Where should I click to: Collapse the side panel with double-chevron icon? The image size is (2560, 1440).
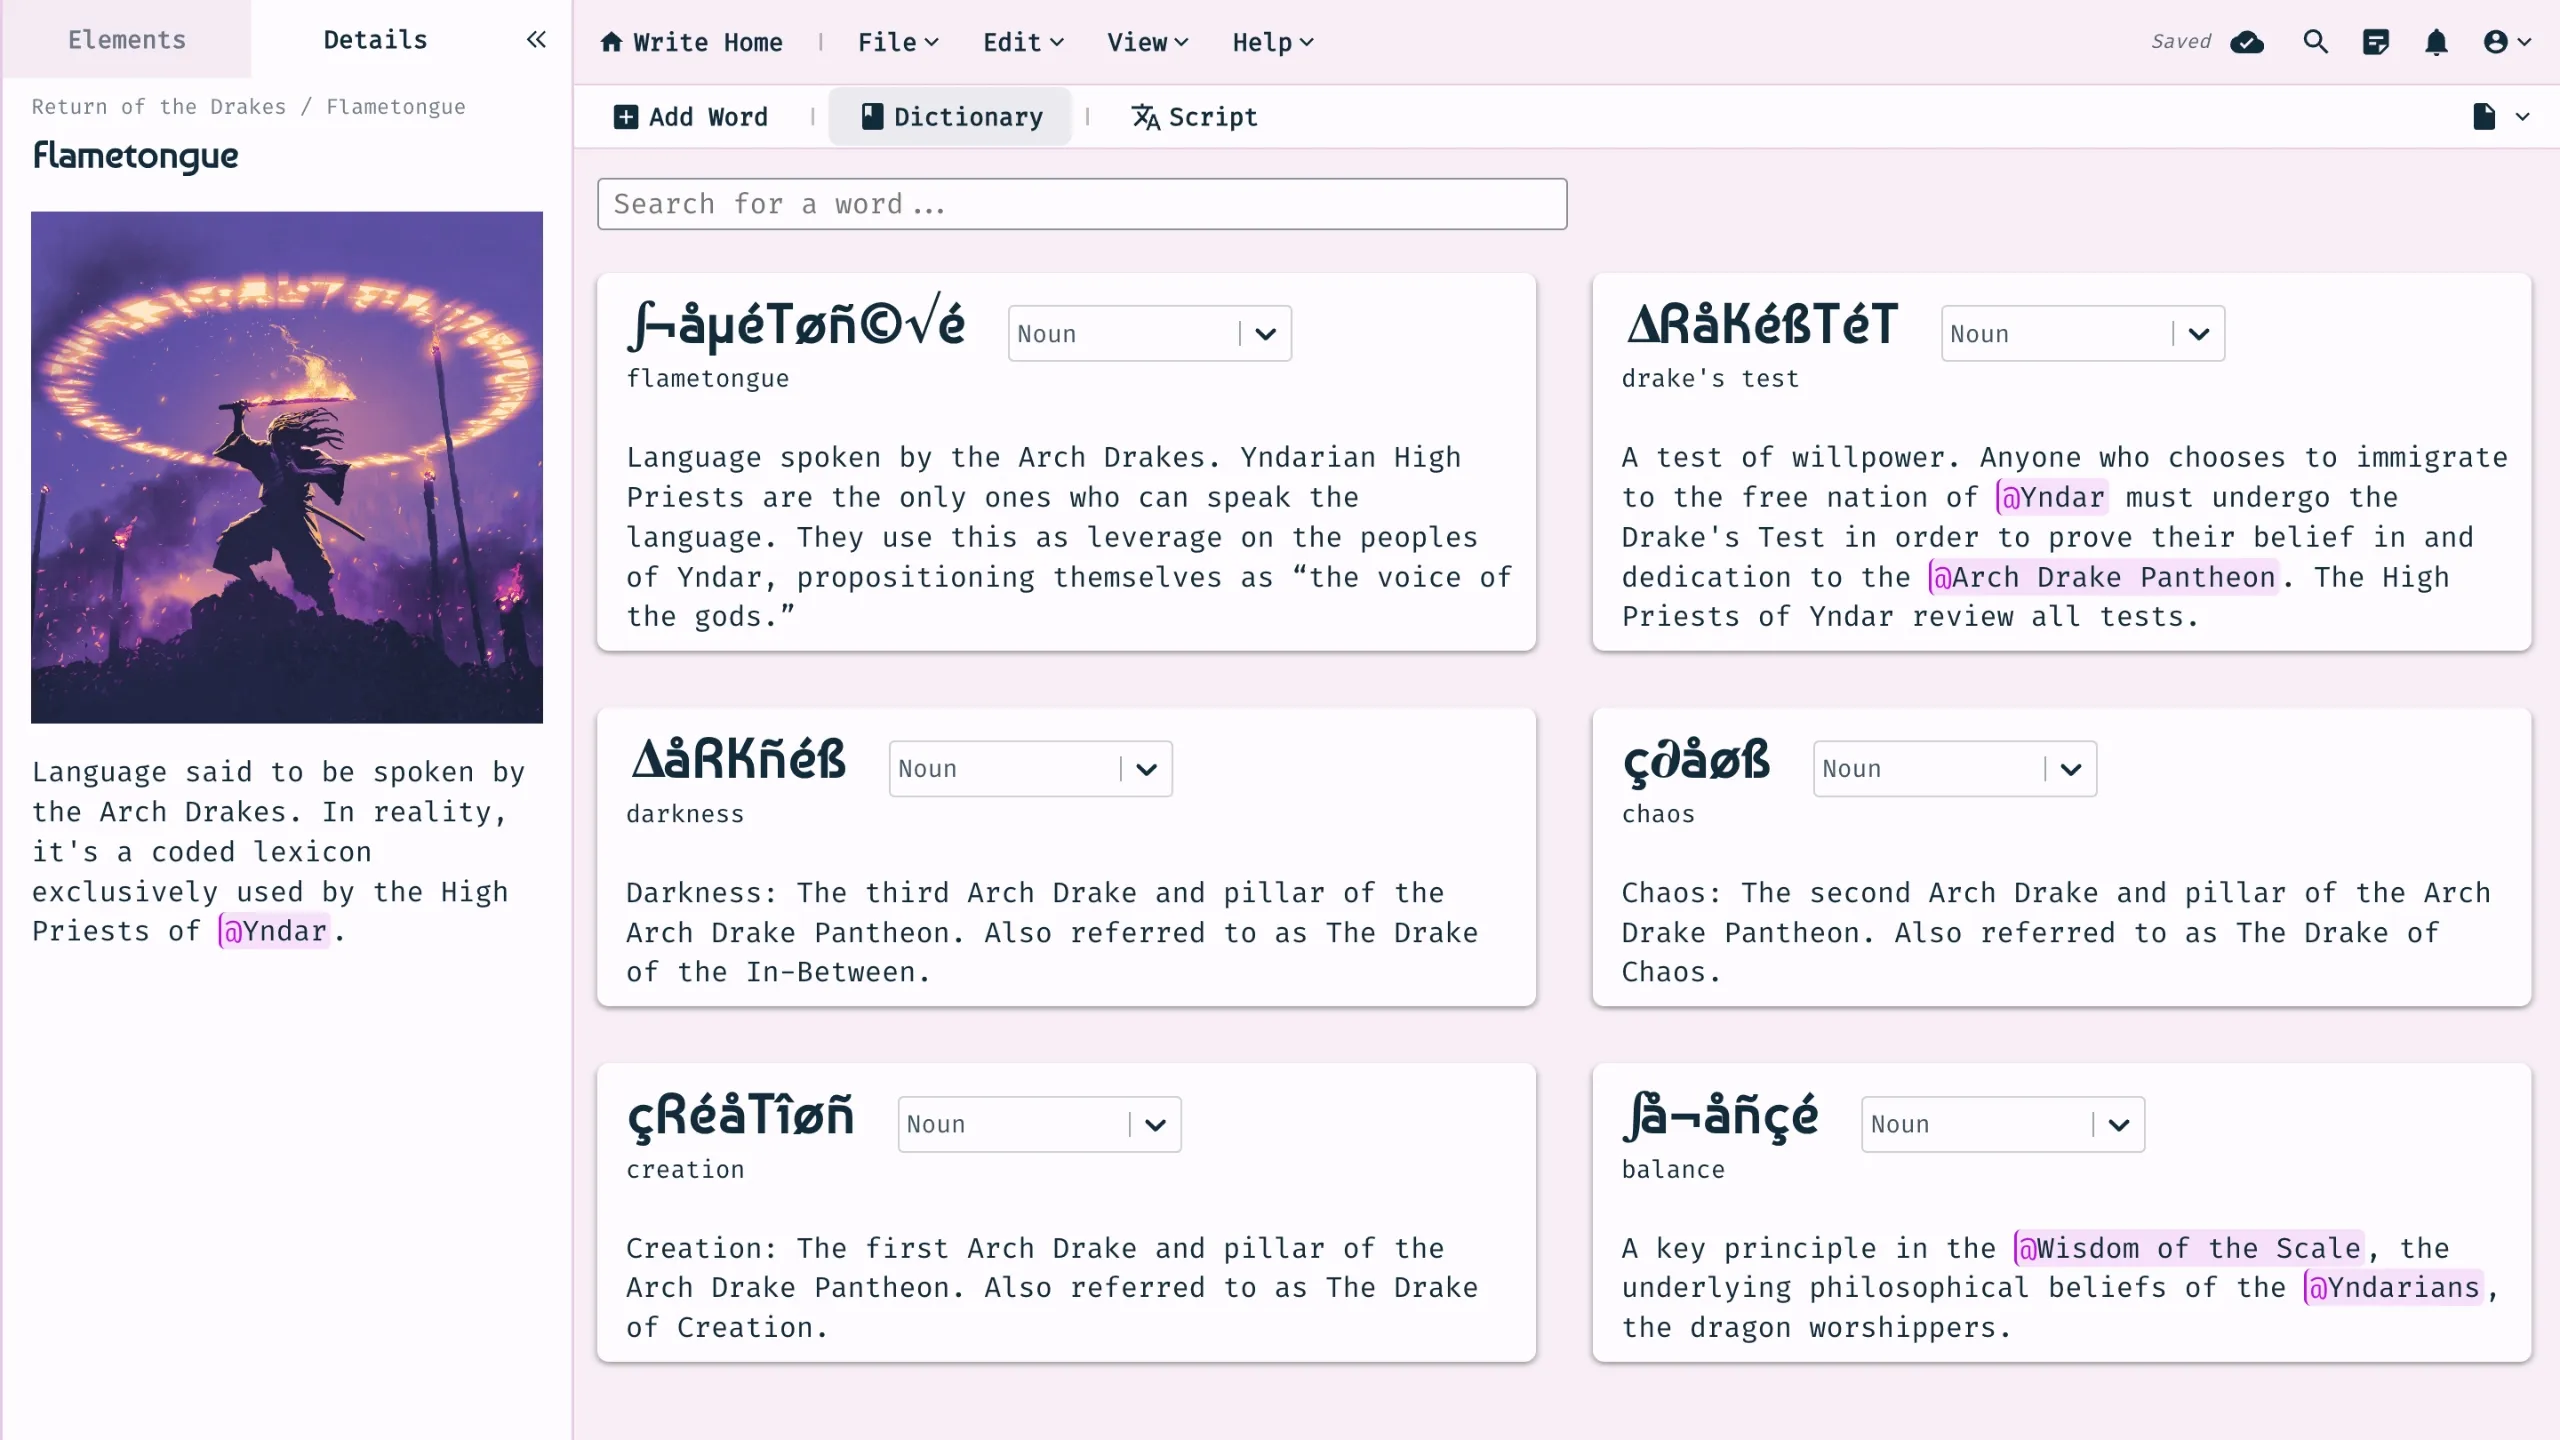(x=536, y=40)
